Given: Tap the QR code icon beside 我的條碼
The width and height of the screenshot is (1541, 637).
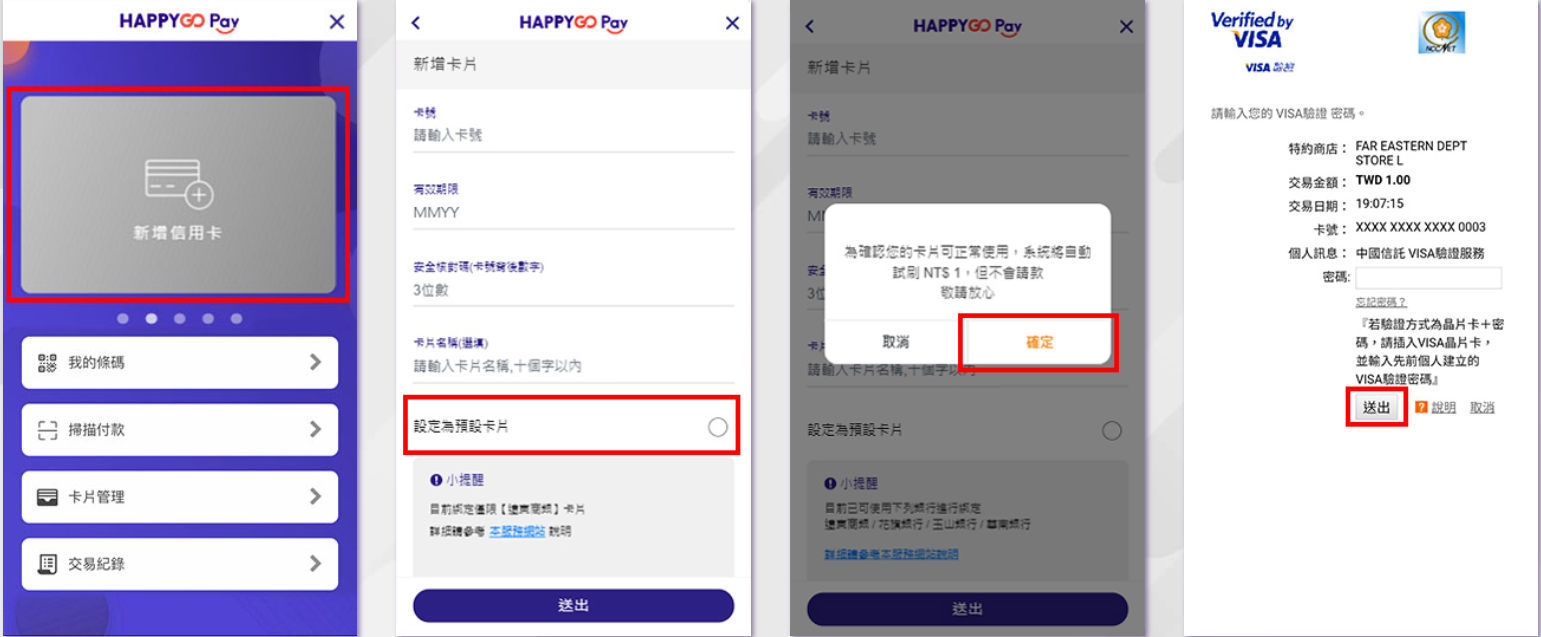Looking at the screenshot, I should pyautogui.click(x=47, y=363).
